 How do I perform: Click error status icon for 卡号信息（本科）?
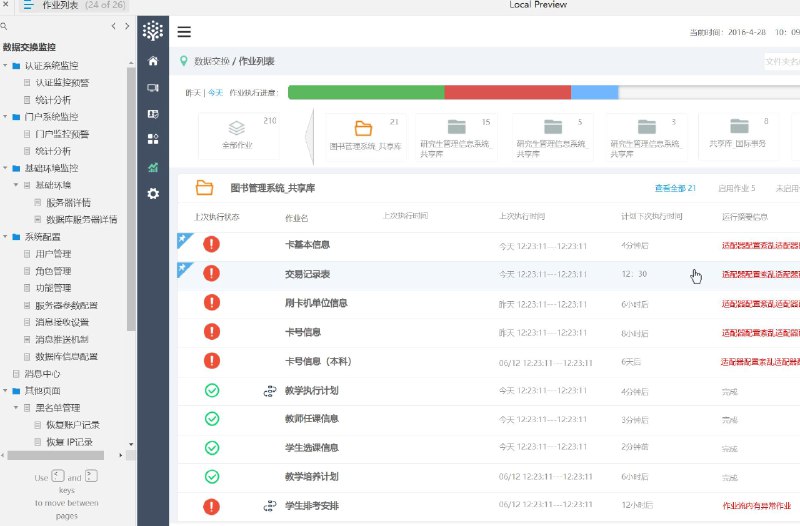211,361
